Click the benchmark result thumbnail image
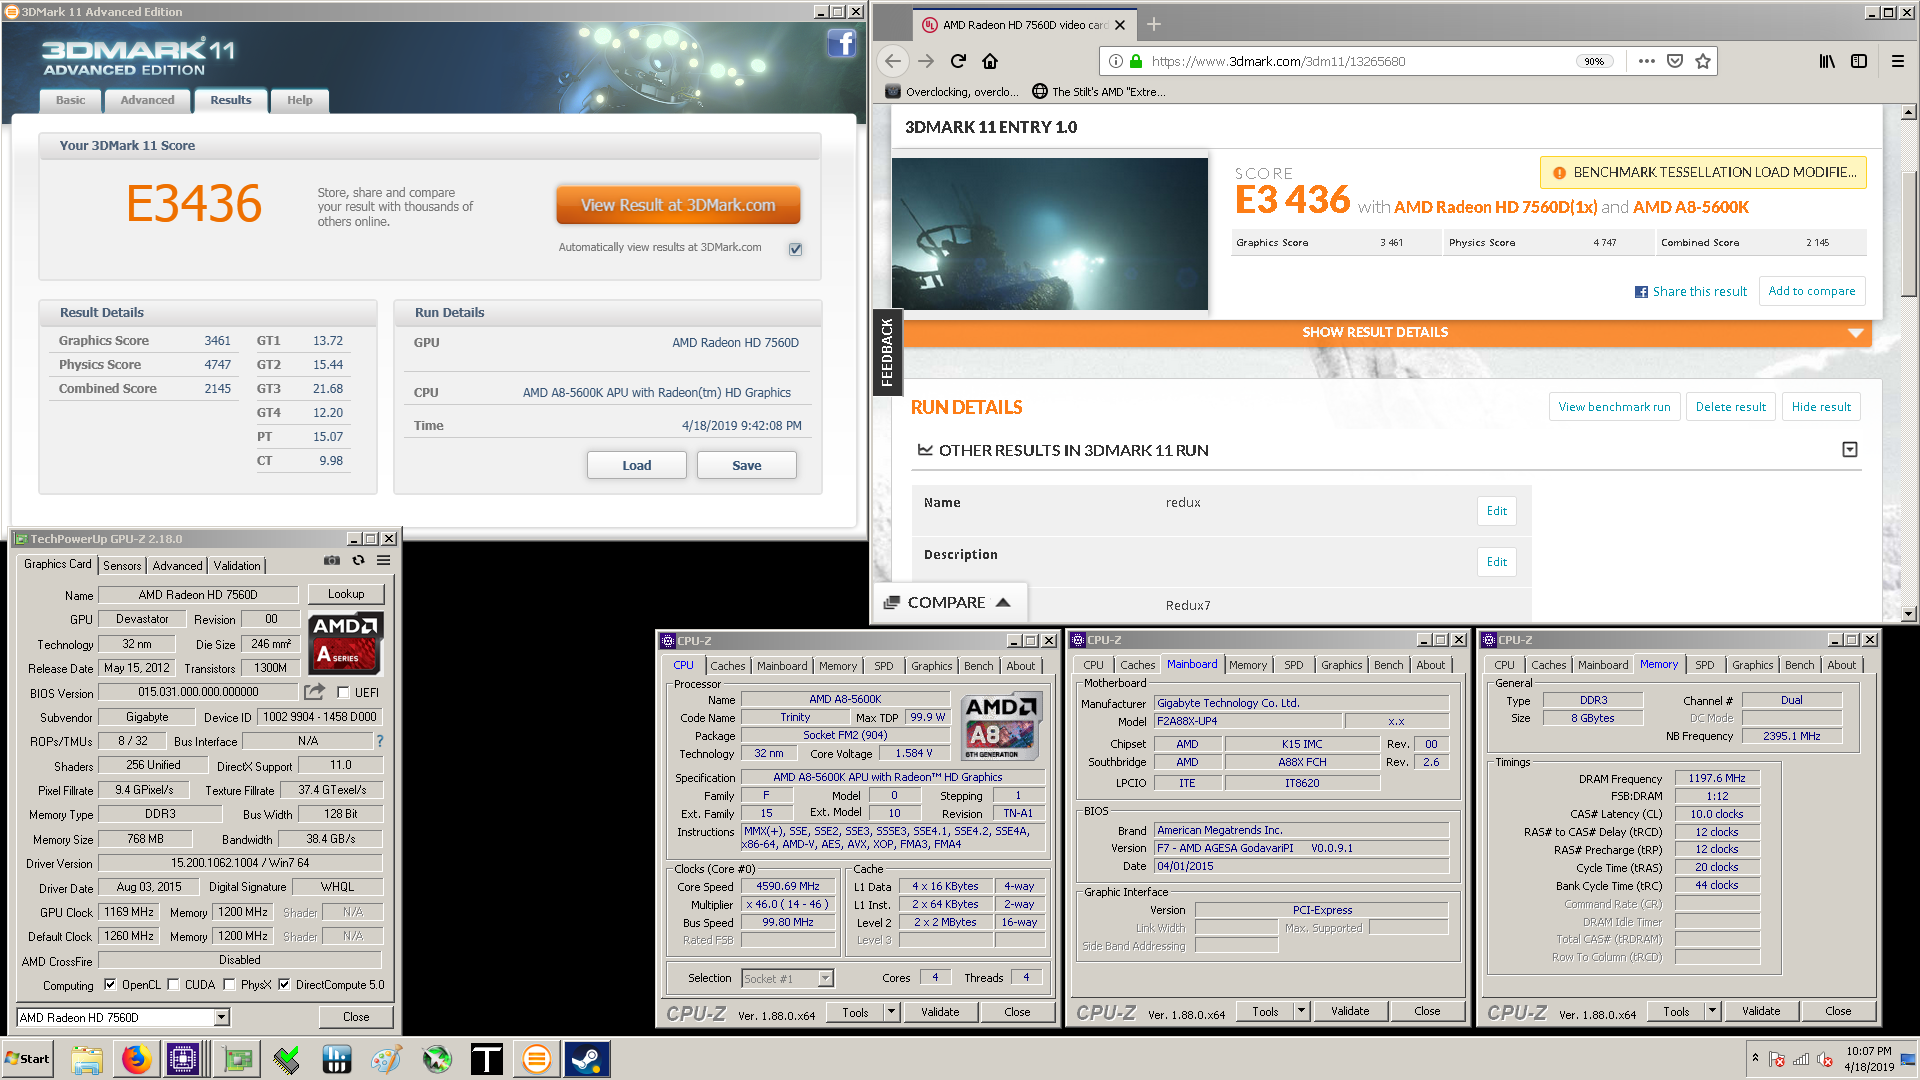This screenshot has width=1920, height=1080. [1049, 234]
